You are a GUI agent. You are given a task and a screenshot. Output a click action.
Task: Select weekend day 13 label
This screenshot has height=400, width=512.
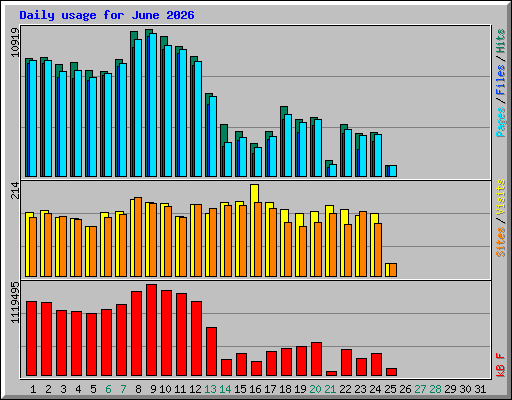pos(210,389)
